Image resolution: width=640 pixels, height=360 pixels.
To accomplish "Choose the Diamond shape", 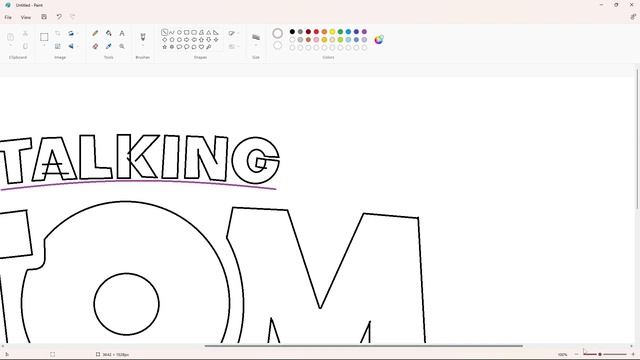I will [x=164, y=40].
